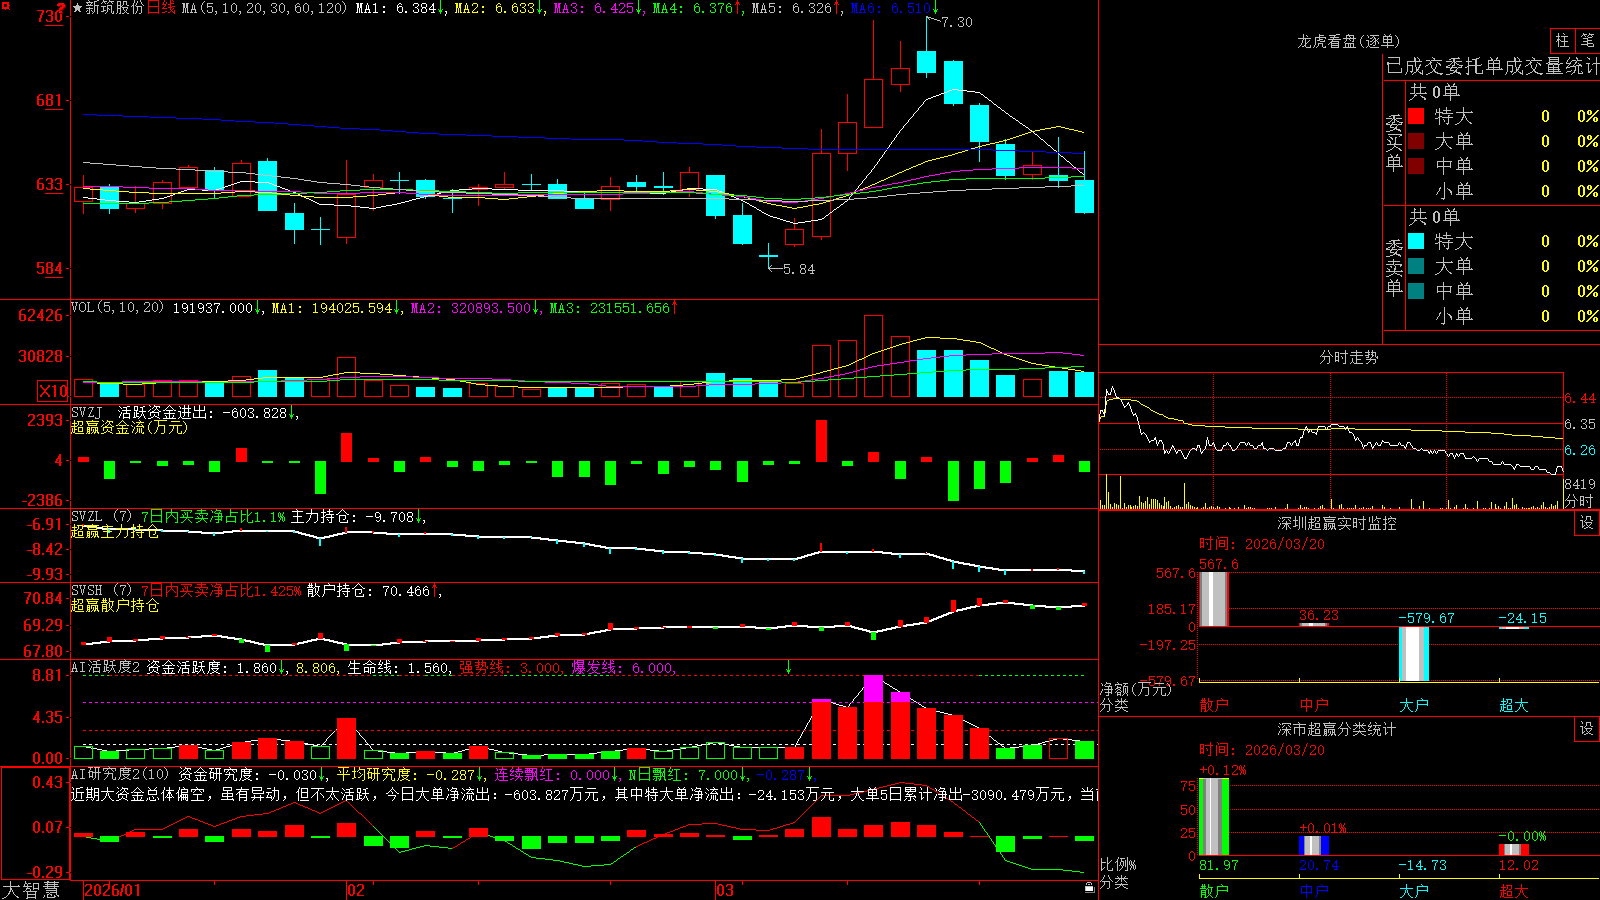The width and height of the screenshot is (1600, 900).
Task: Click red 特大 buy-order color swatch
Action: pos(1416,116)
